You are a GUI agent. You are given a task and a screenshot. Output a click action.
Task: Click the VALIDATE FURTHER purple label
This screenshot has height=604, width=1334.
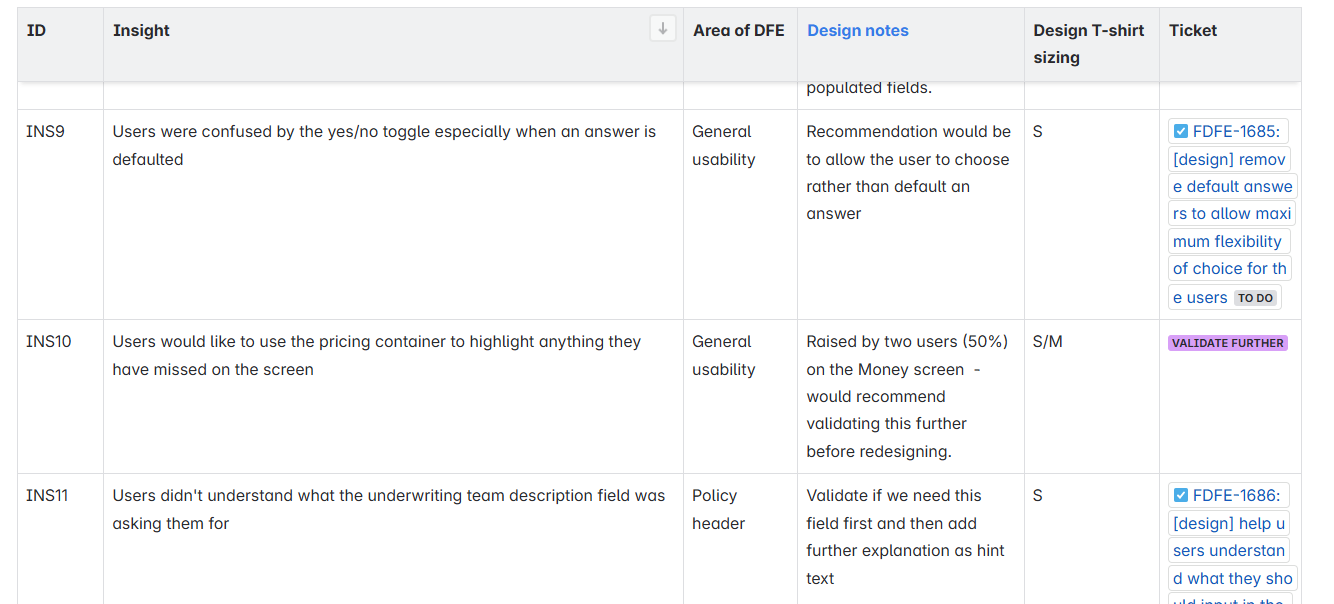click(1227, 343)
